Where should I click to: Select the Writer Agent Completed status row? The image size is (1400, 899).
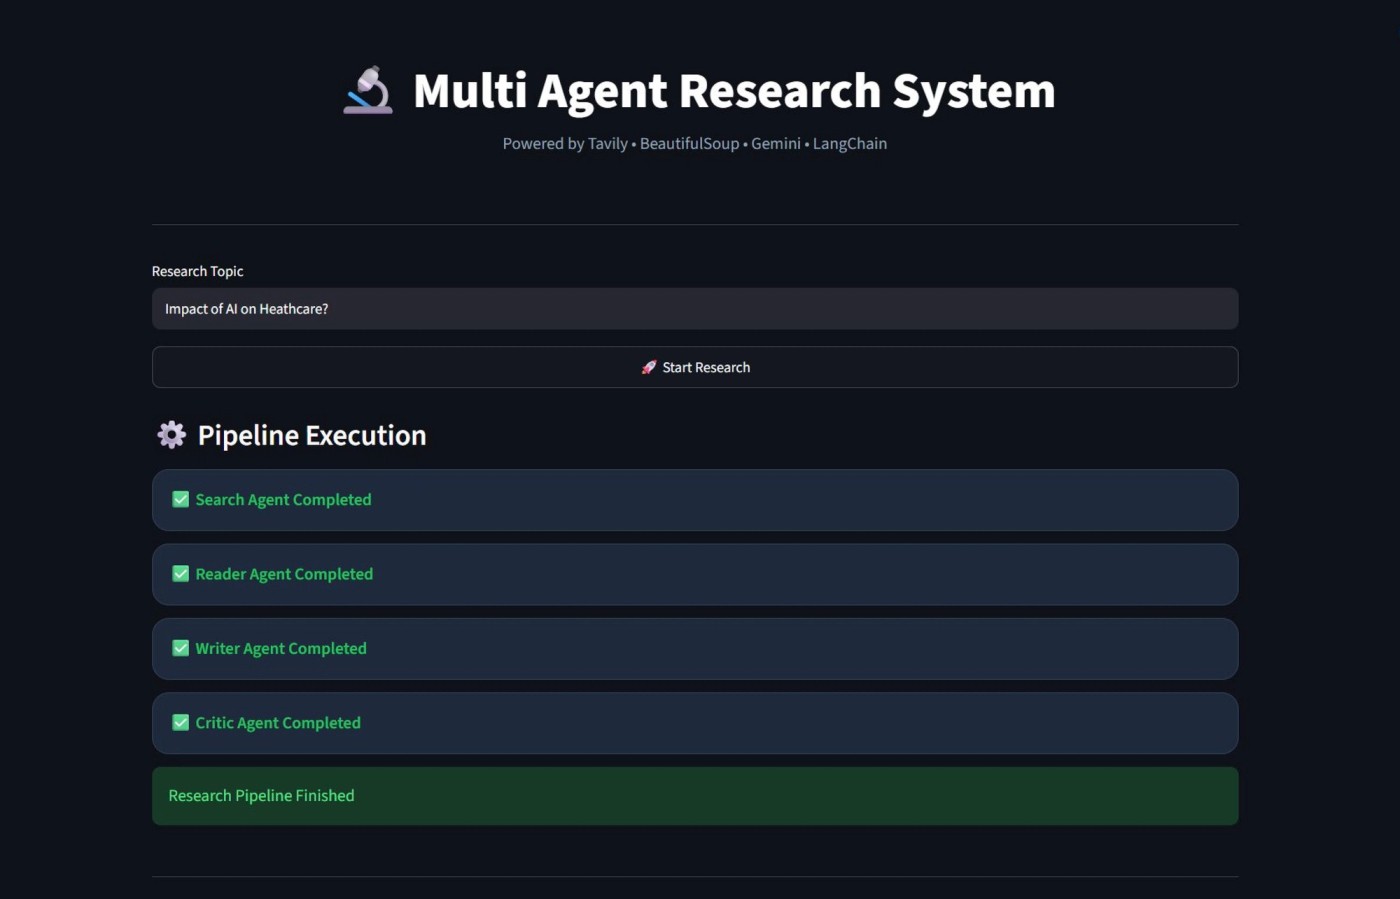pyautogui.click(x=695, y=649)
